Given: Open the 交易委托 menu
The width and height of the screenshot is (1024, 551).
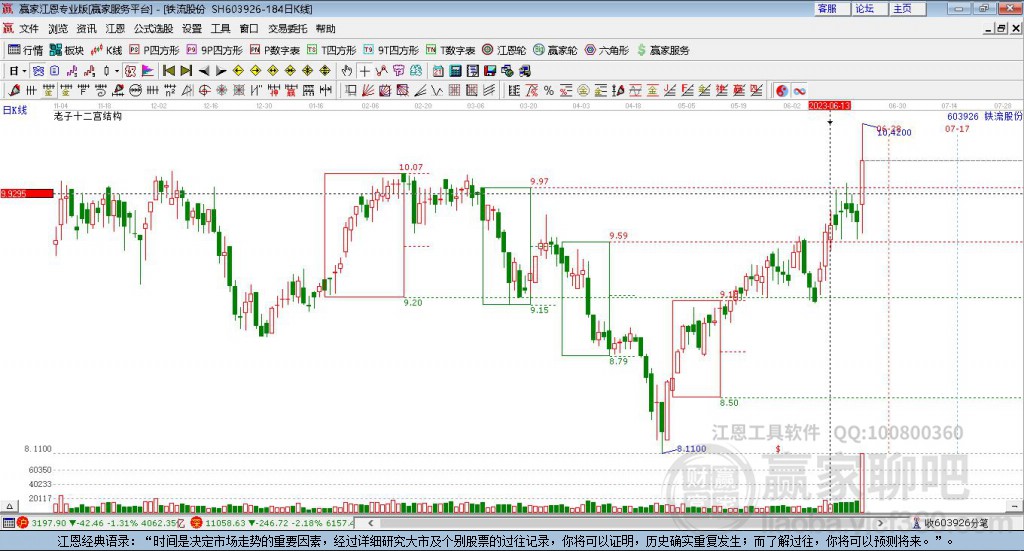Looking at the screenshot, I should [x=287, y=29].
